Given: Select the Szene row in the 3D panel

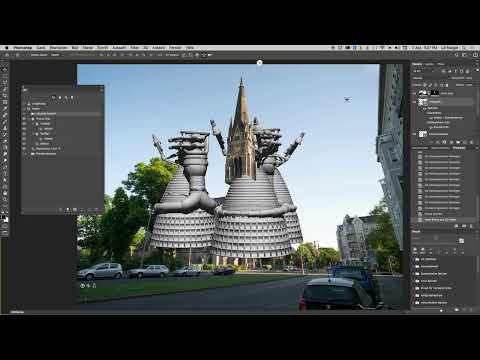Looking at the screenshot, I should pos(62,109).
